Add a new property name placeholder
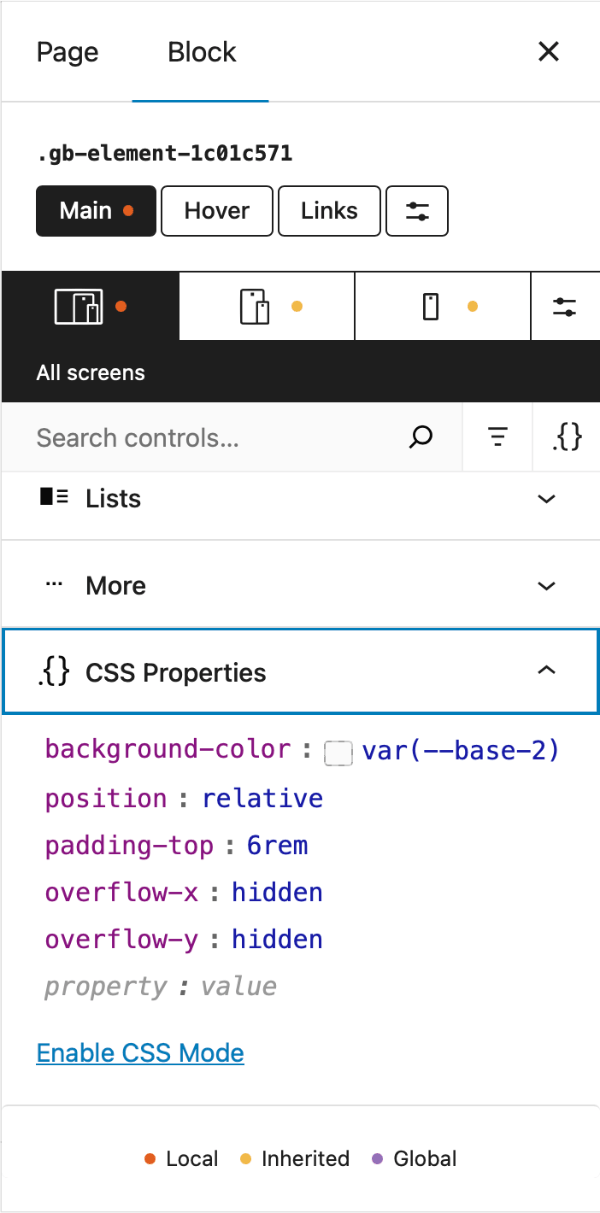 coord(106,987)
